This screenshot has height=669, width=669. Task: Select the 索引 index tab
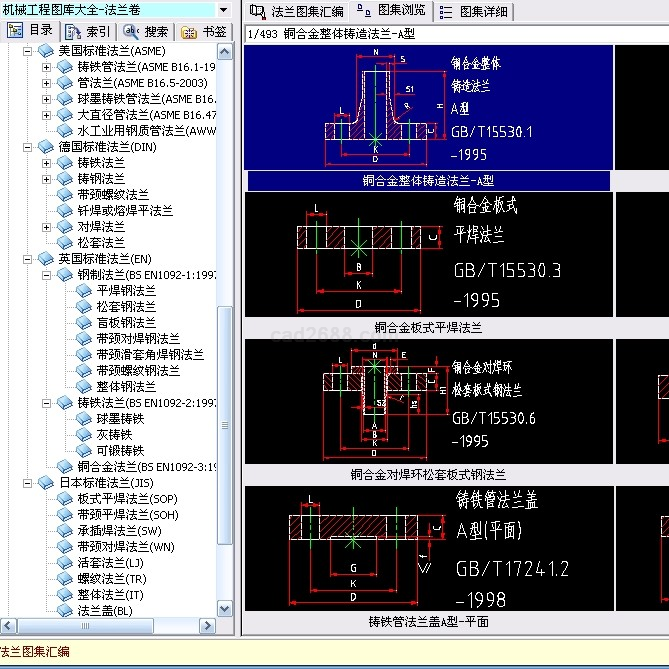click(89, 31)
